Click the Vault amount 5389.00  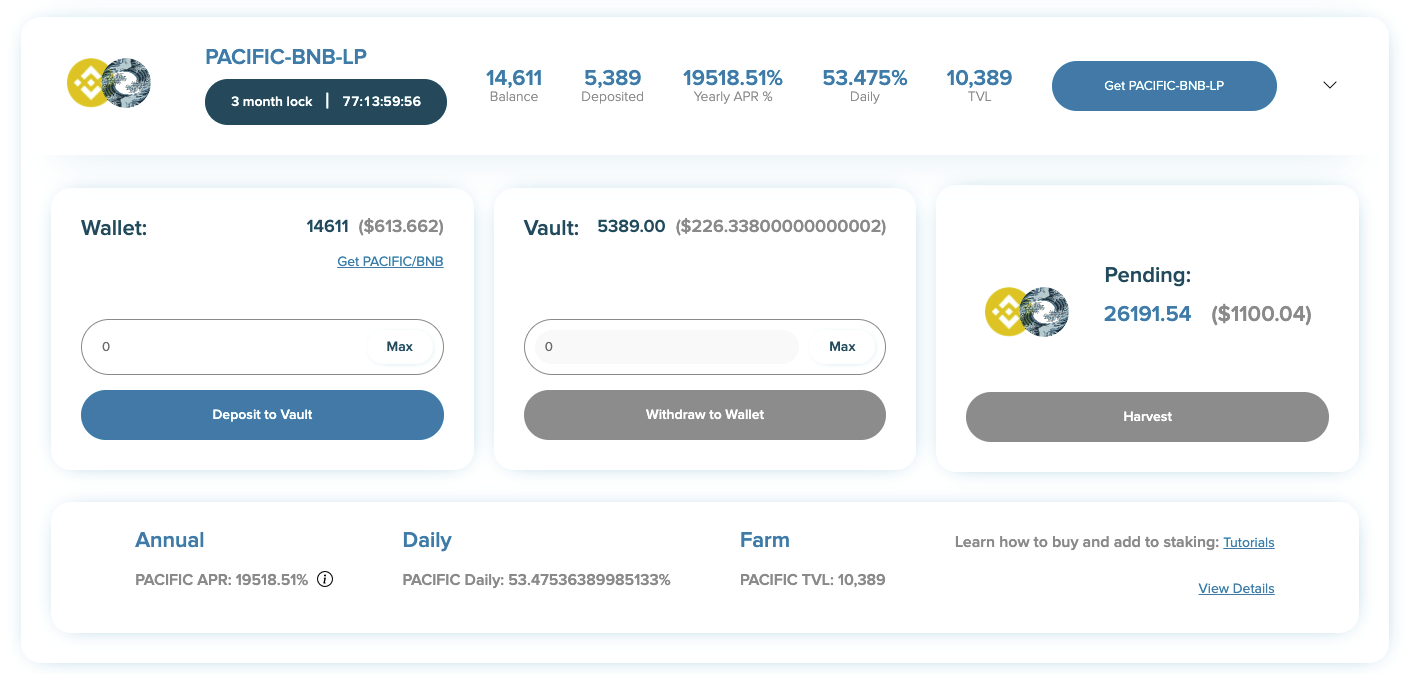click(x=631, y=227)
